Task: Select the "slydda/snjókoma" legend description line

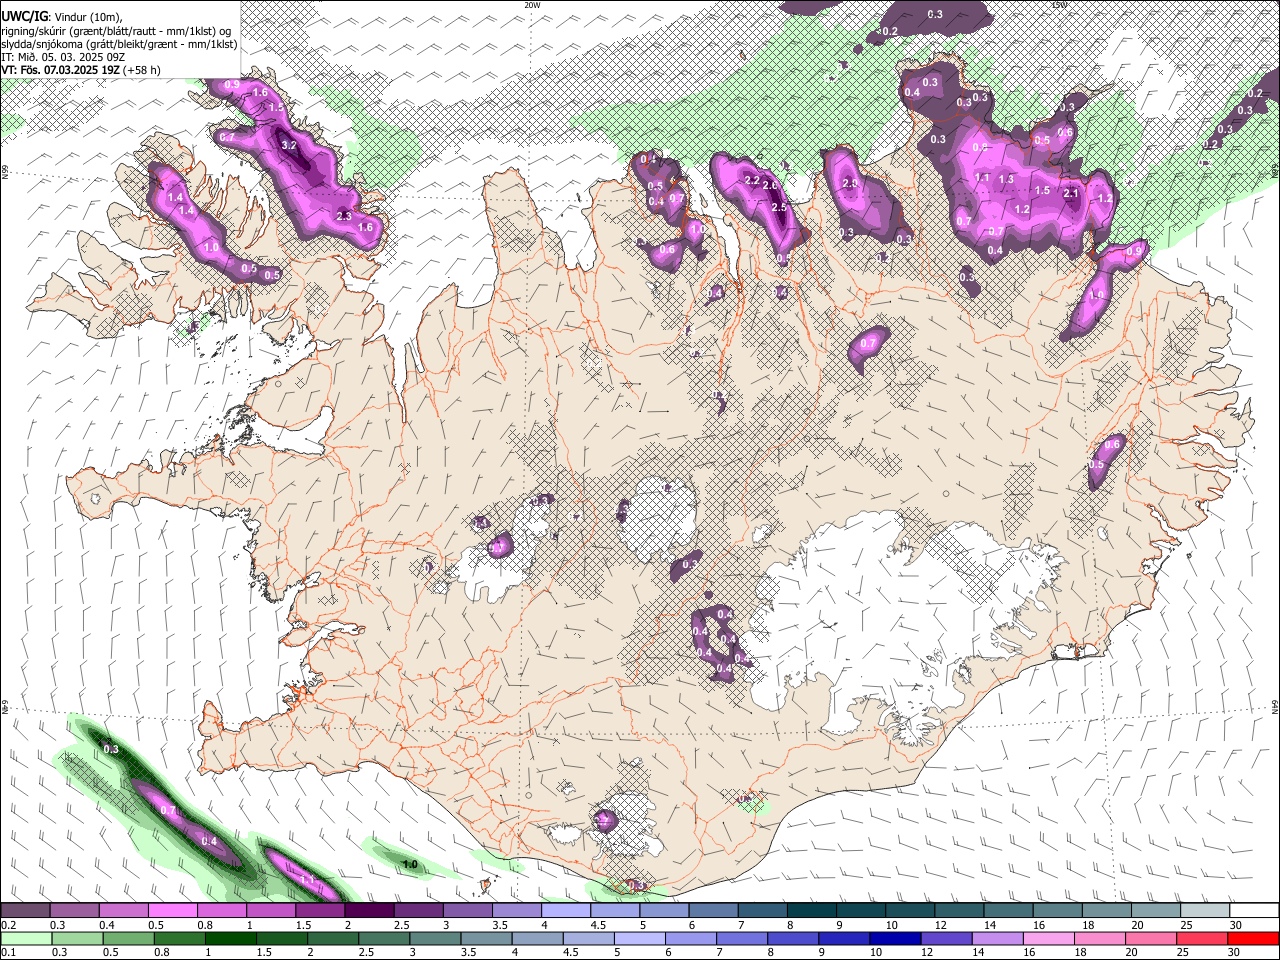Action: click(x=119, y=45)
